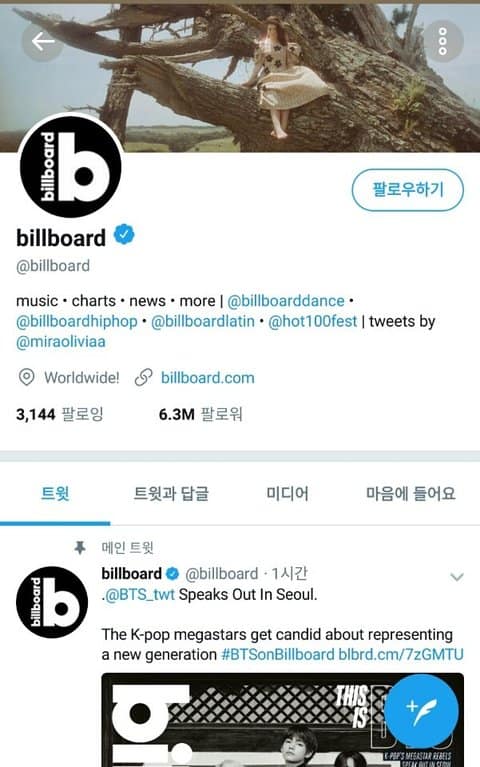The width and height of the screenshot is (480, 767).
Task: Open the @billboarddance mention link
Action: [286, 301]
